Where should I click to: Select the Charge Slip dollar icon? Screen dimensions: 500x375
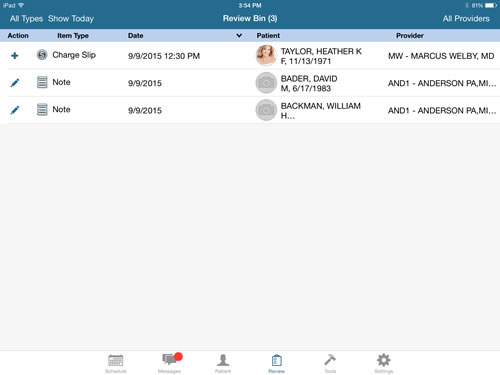click(42, 55)
